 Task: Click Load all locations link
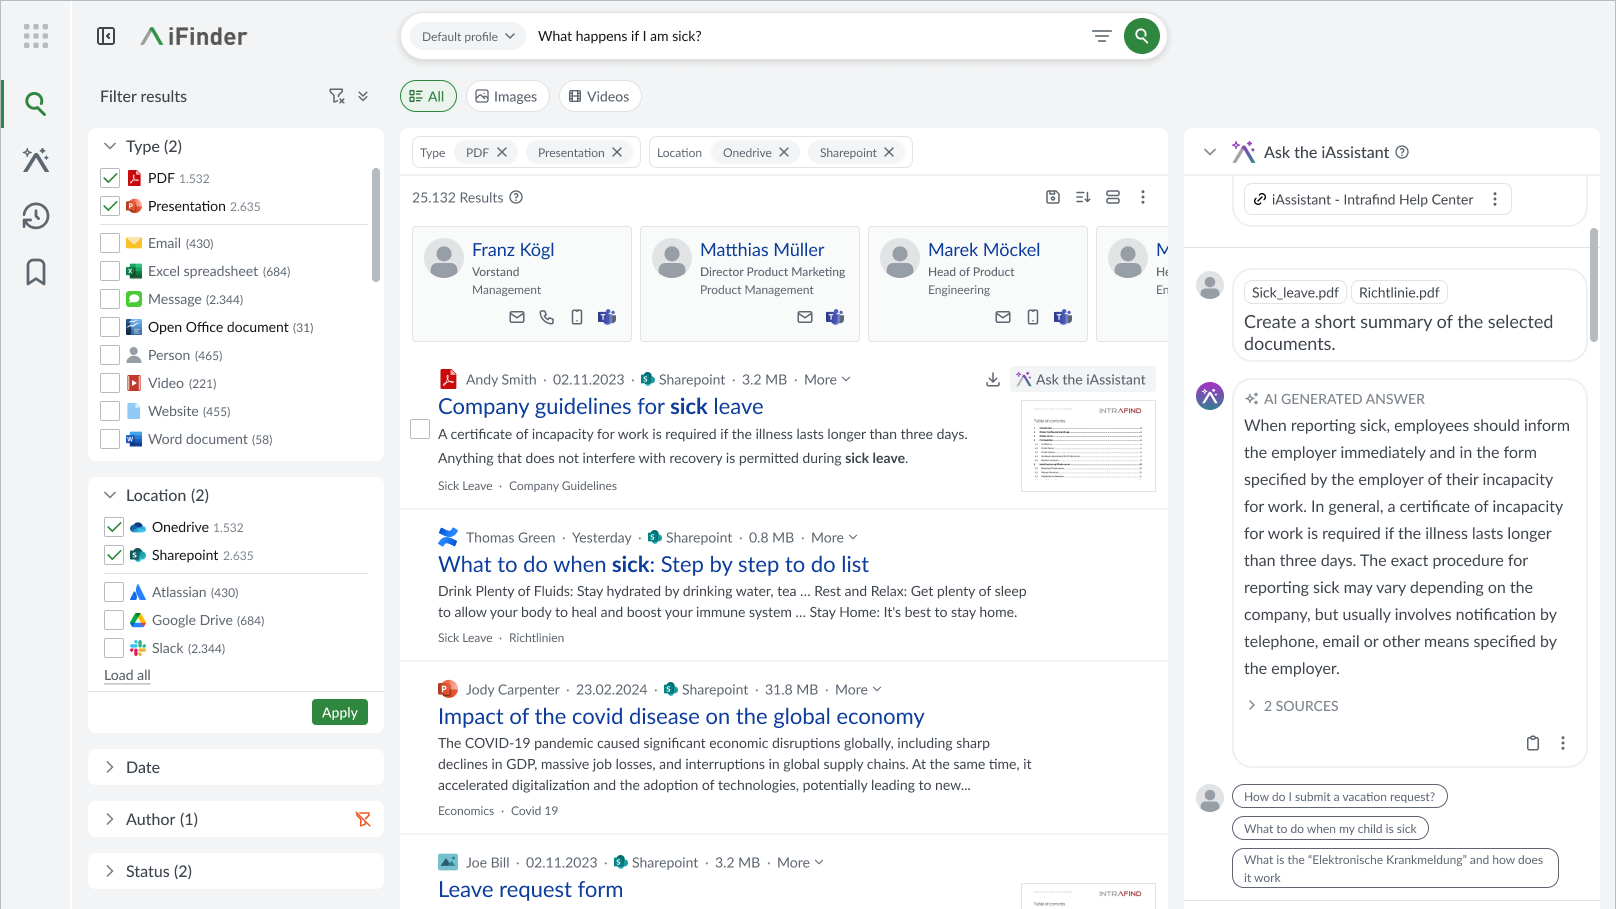coord(127,675)
